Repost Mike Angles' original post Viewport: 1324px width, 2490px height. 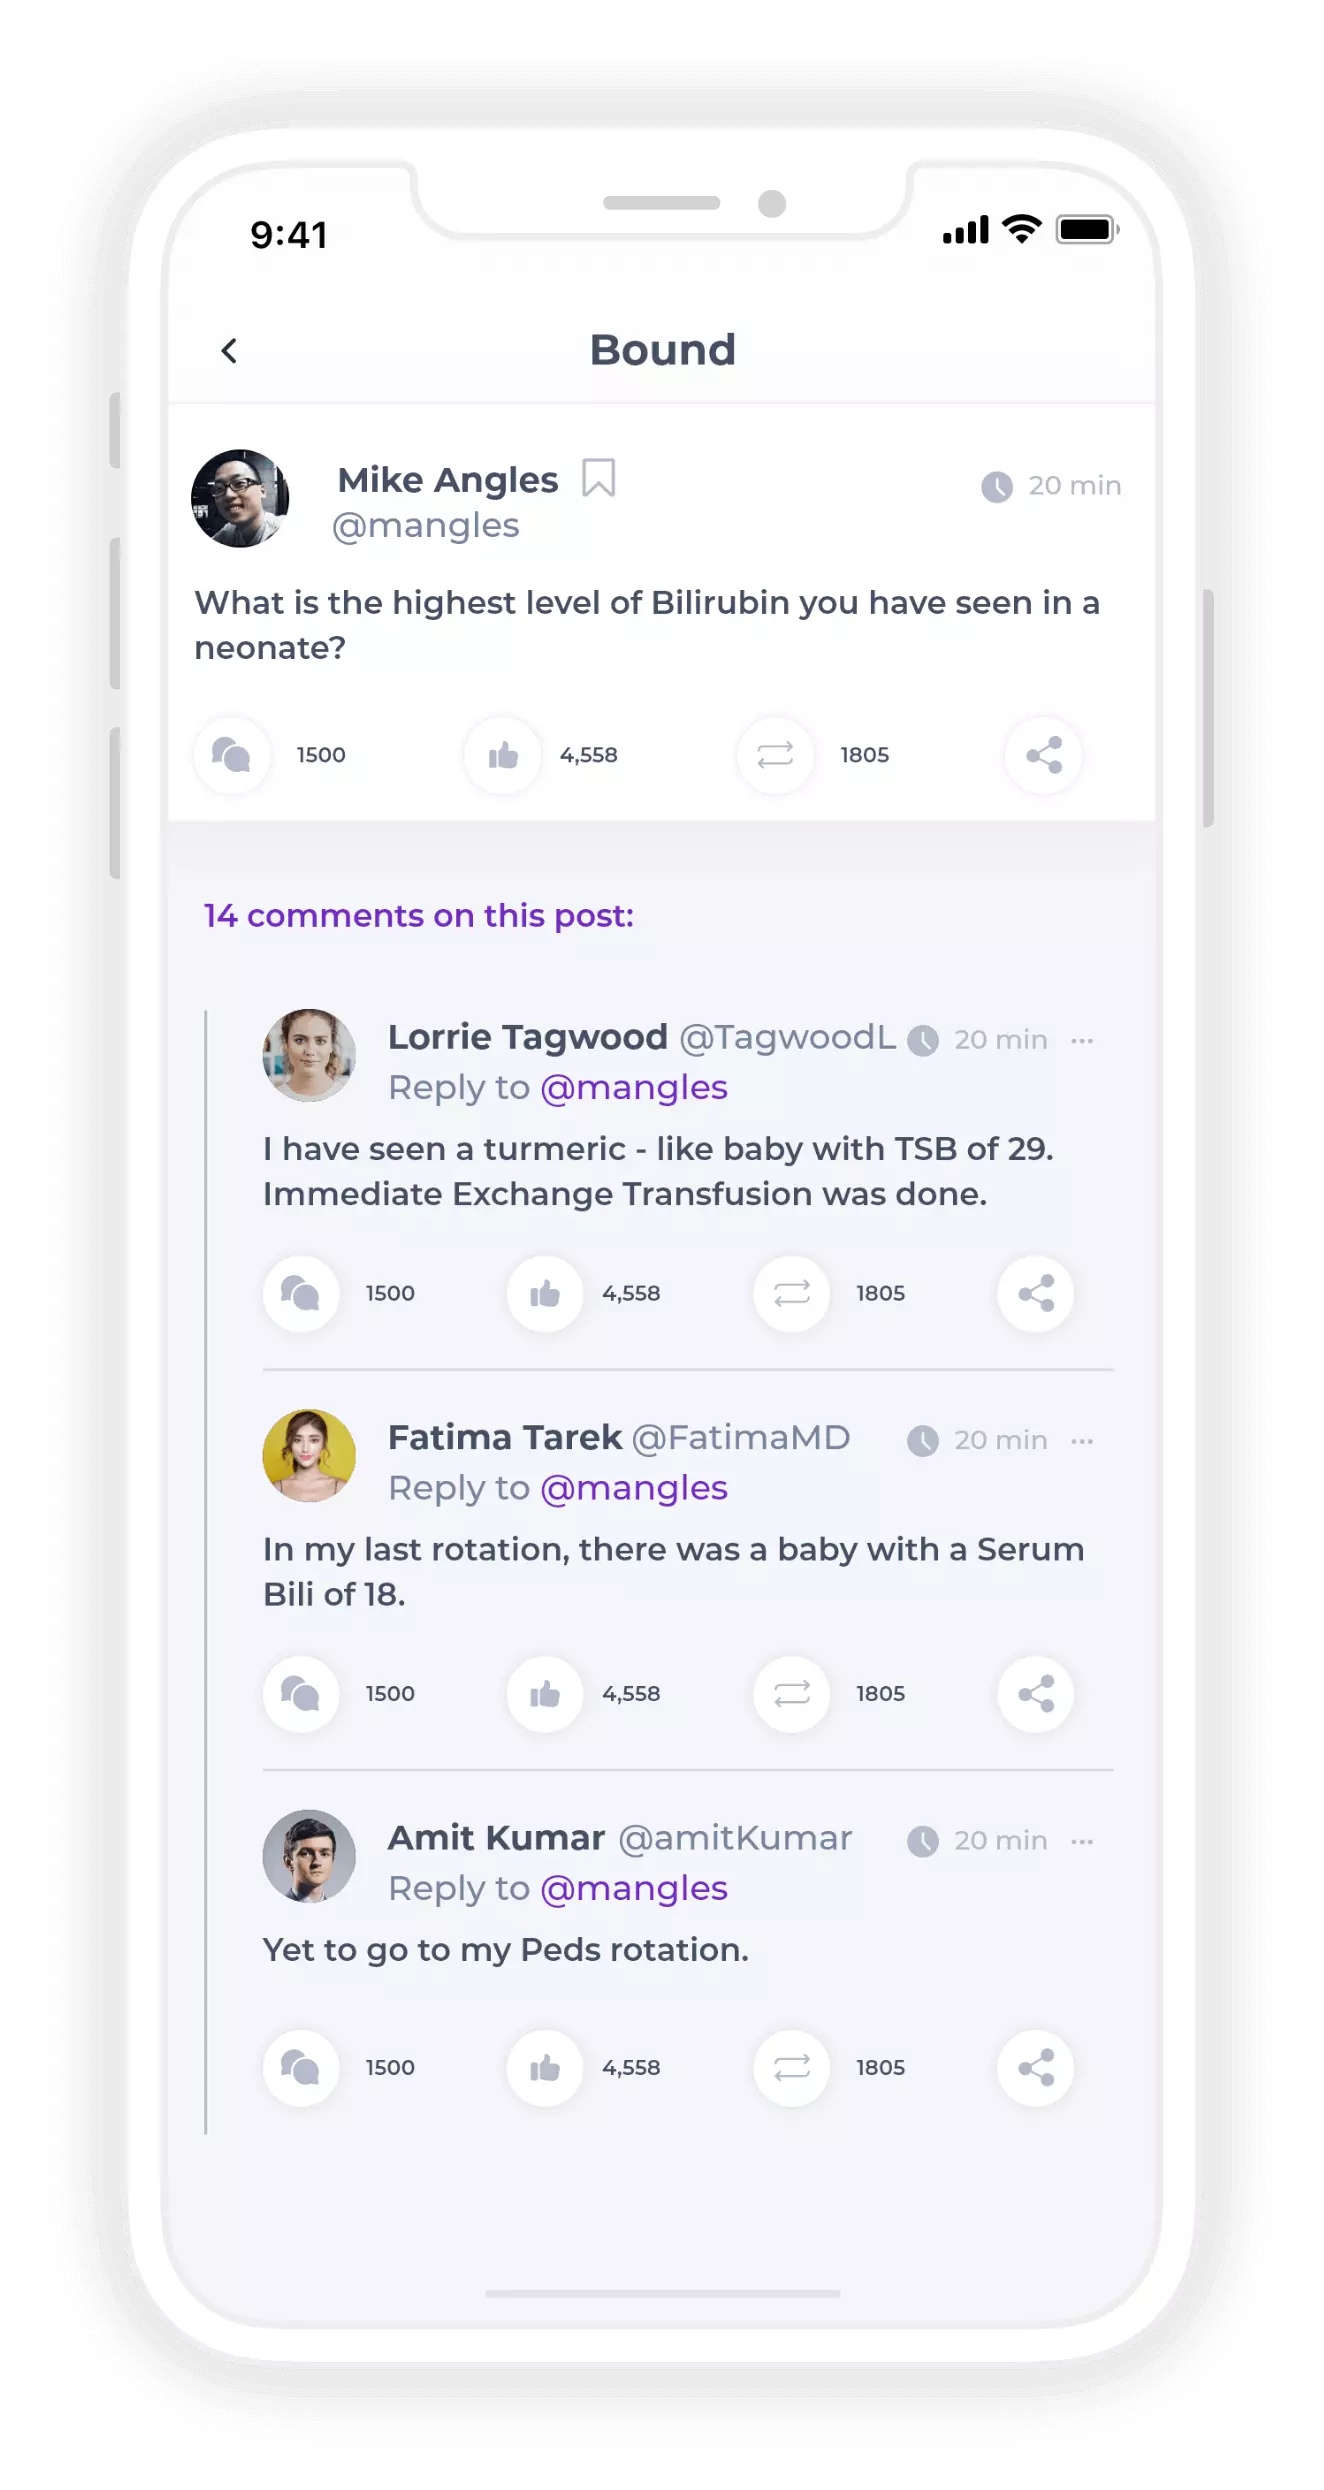[x=775, y=755]
